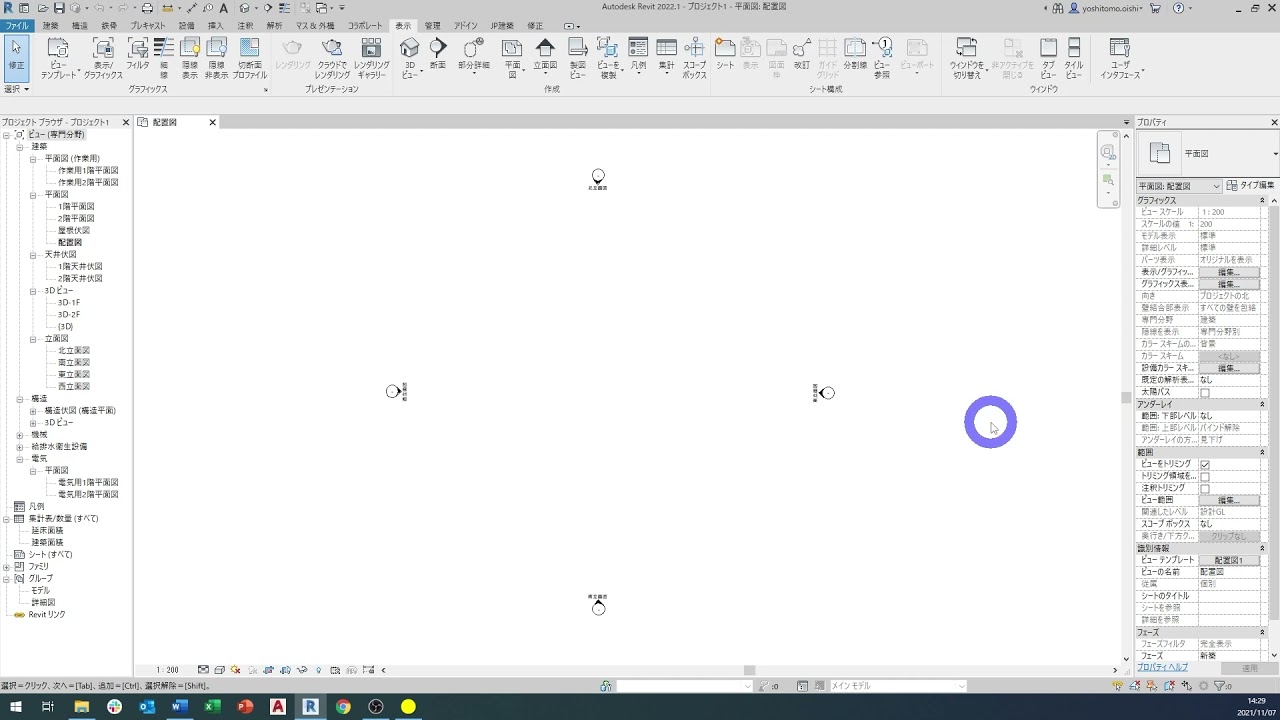Image resolution: width=1280 pixels, height=720 pixels.
Task: Click Switch Windows (ウィンドウを切り替え)
Action: click(967, 58)
